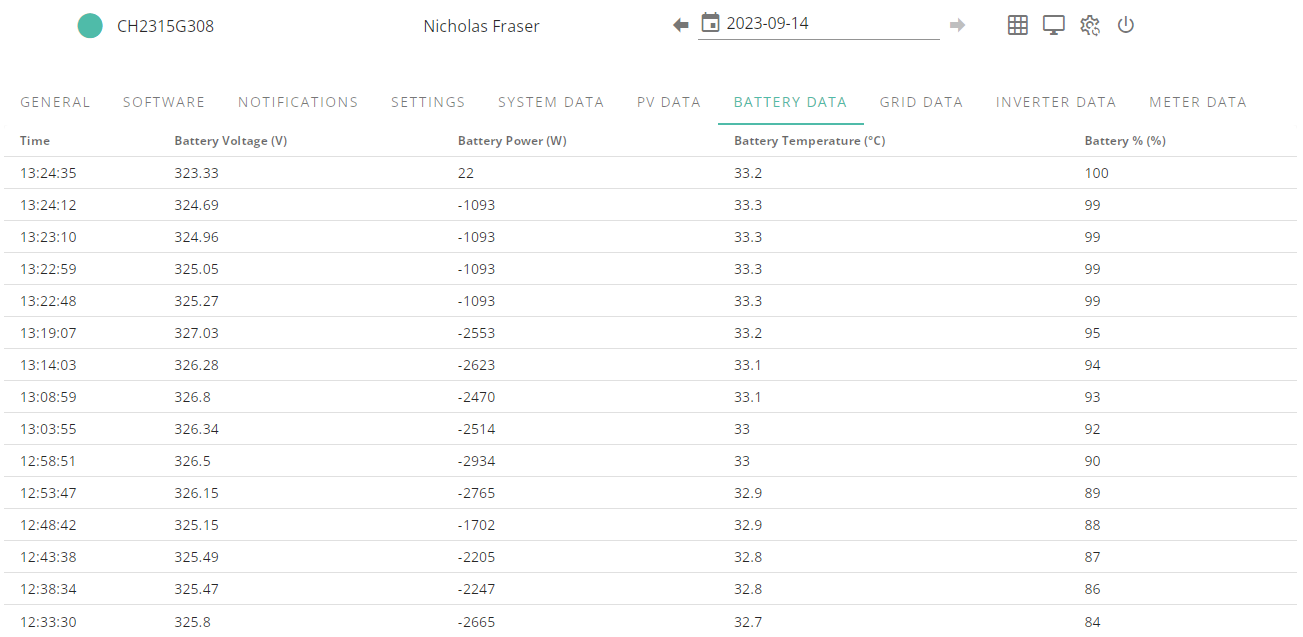Screen dimensions: 1303x637
Task: Click device serial CH2315G308
Action: pos(165,26)
